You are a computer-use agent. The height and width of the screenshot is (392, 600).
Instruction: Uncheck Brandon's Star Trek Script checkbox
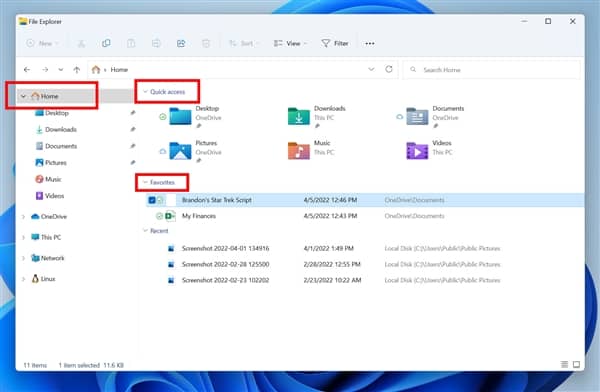coord(152,200)
